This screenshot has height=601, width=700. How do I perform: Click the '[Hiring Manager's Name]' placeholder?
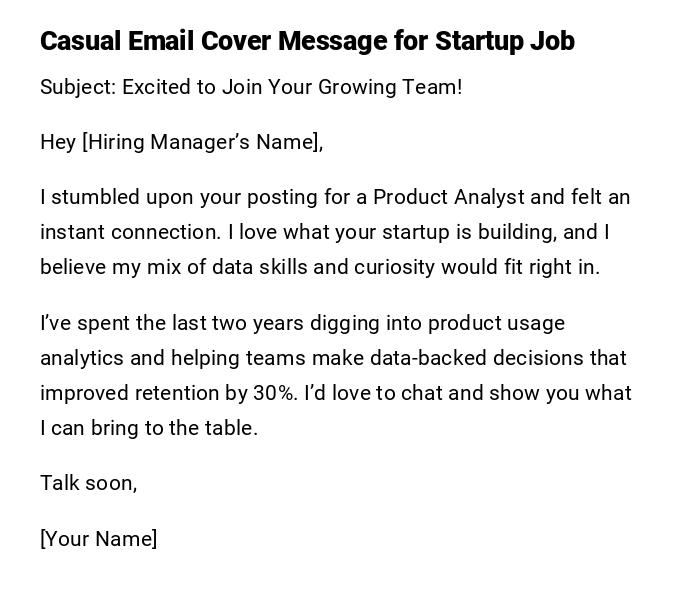[x=202, y=142]
